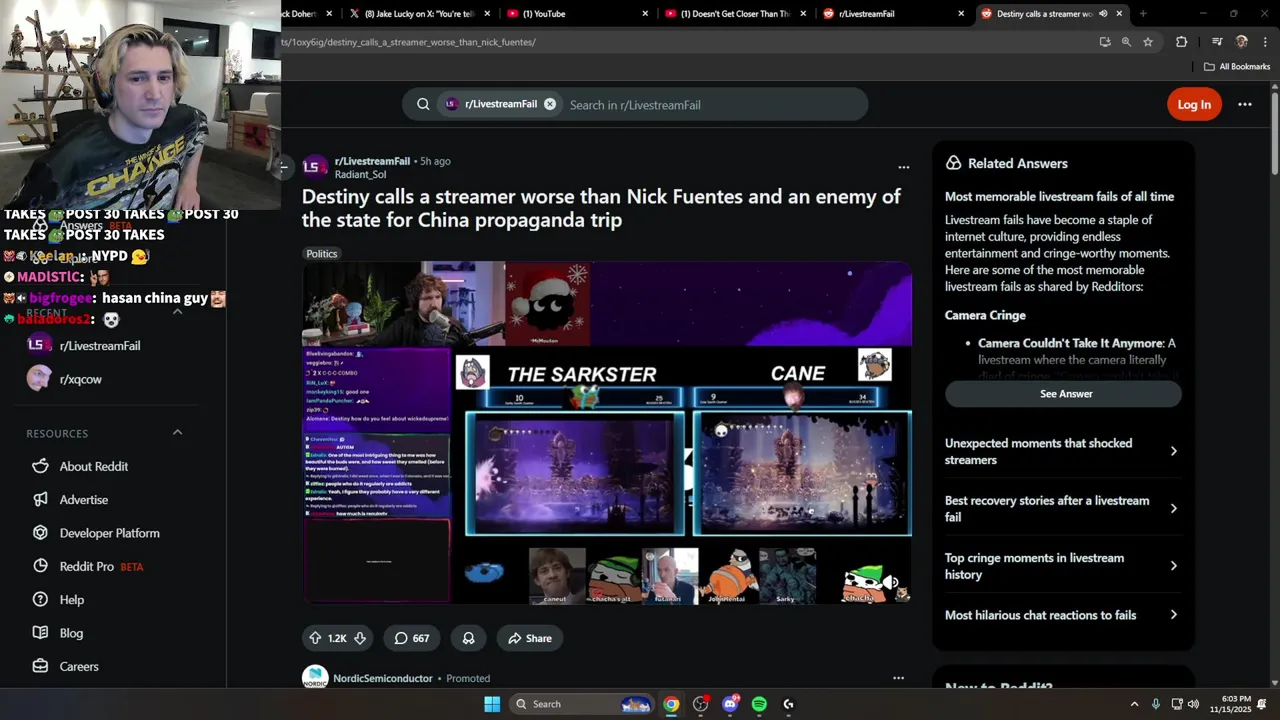
Task: Open OBS Studio from the taskbar
Action: pos(700,704)
